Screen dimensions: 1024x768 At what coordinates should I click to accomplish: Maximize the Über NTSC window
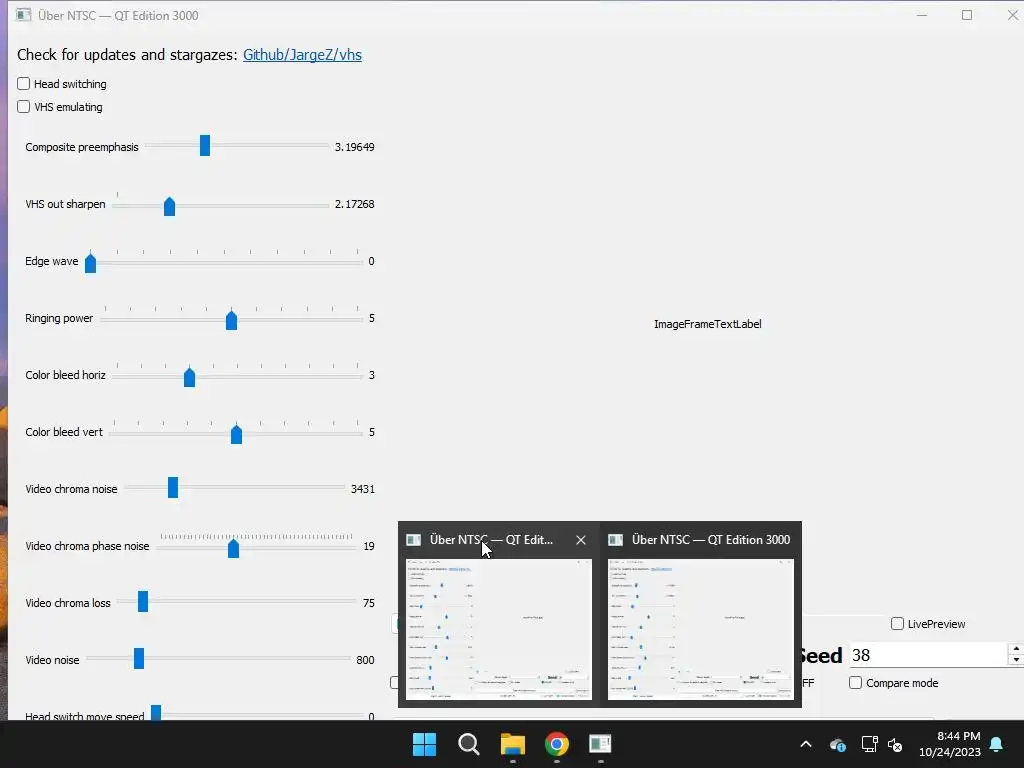point(967,15)
